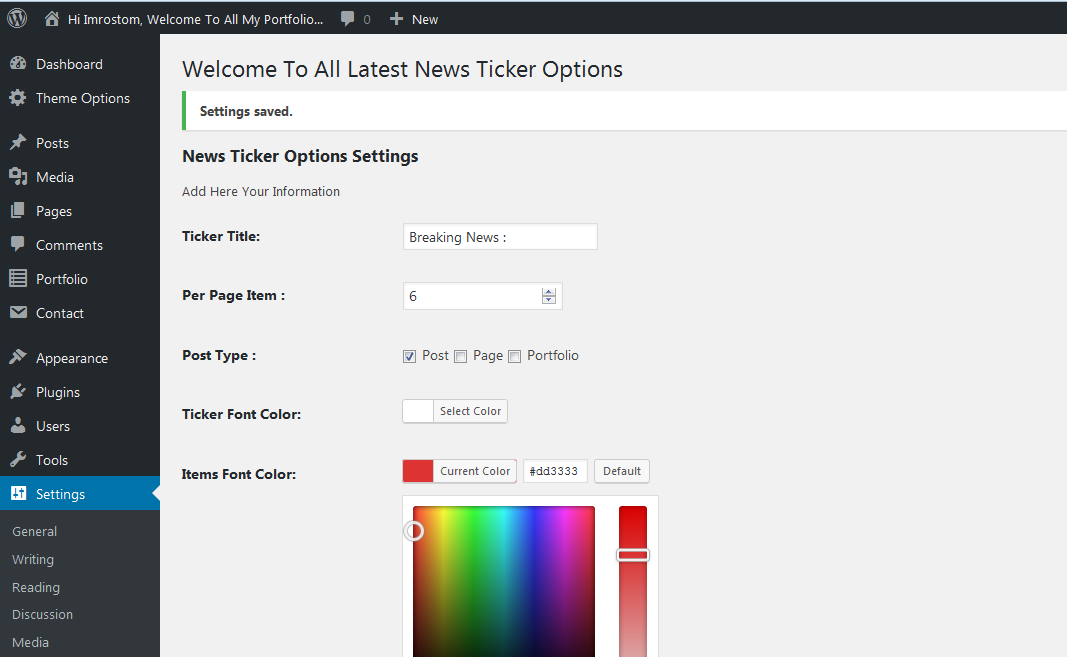This screenshot has height=657, width=1067.
Task: Open the Contact menu label
Action: click(x=60, y=313)
